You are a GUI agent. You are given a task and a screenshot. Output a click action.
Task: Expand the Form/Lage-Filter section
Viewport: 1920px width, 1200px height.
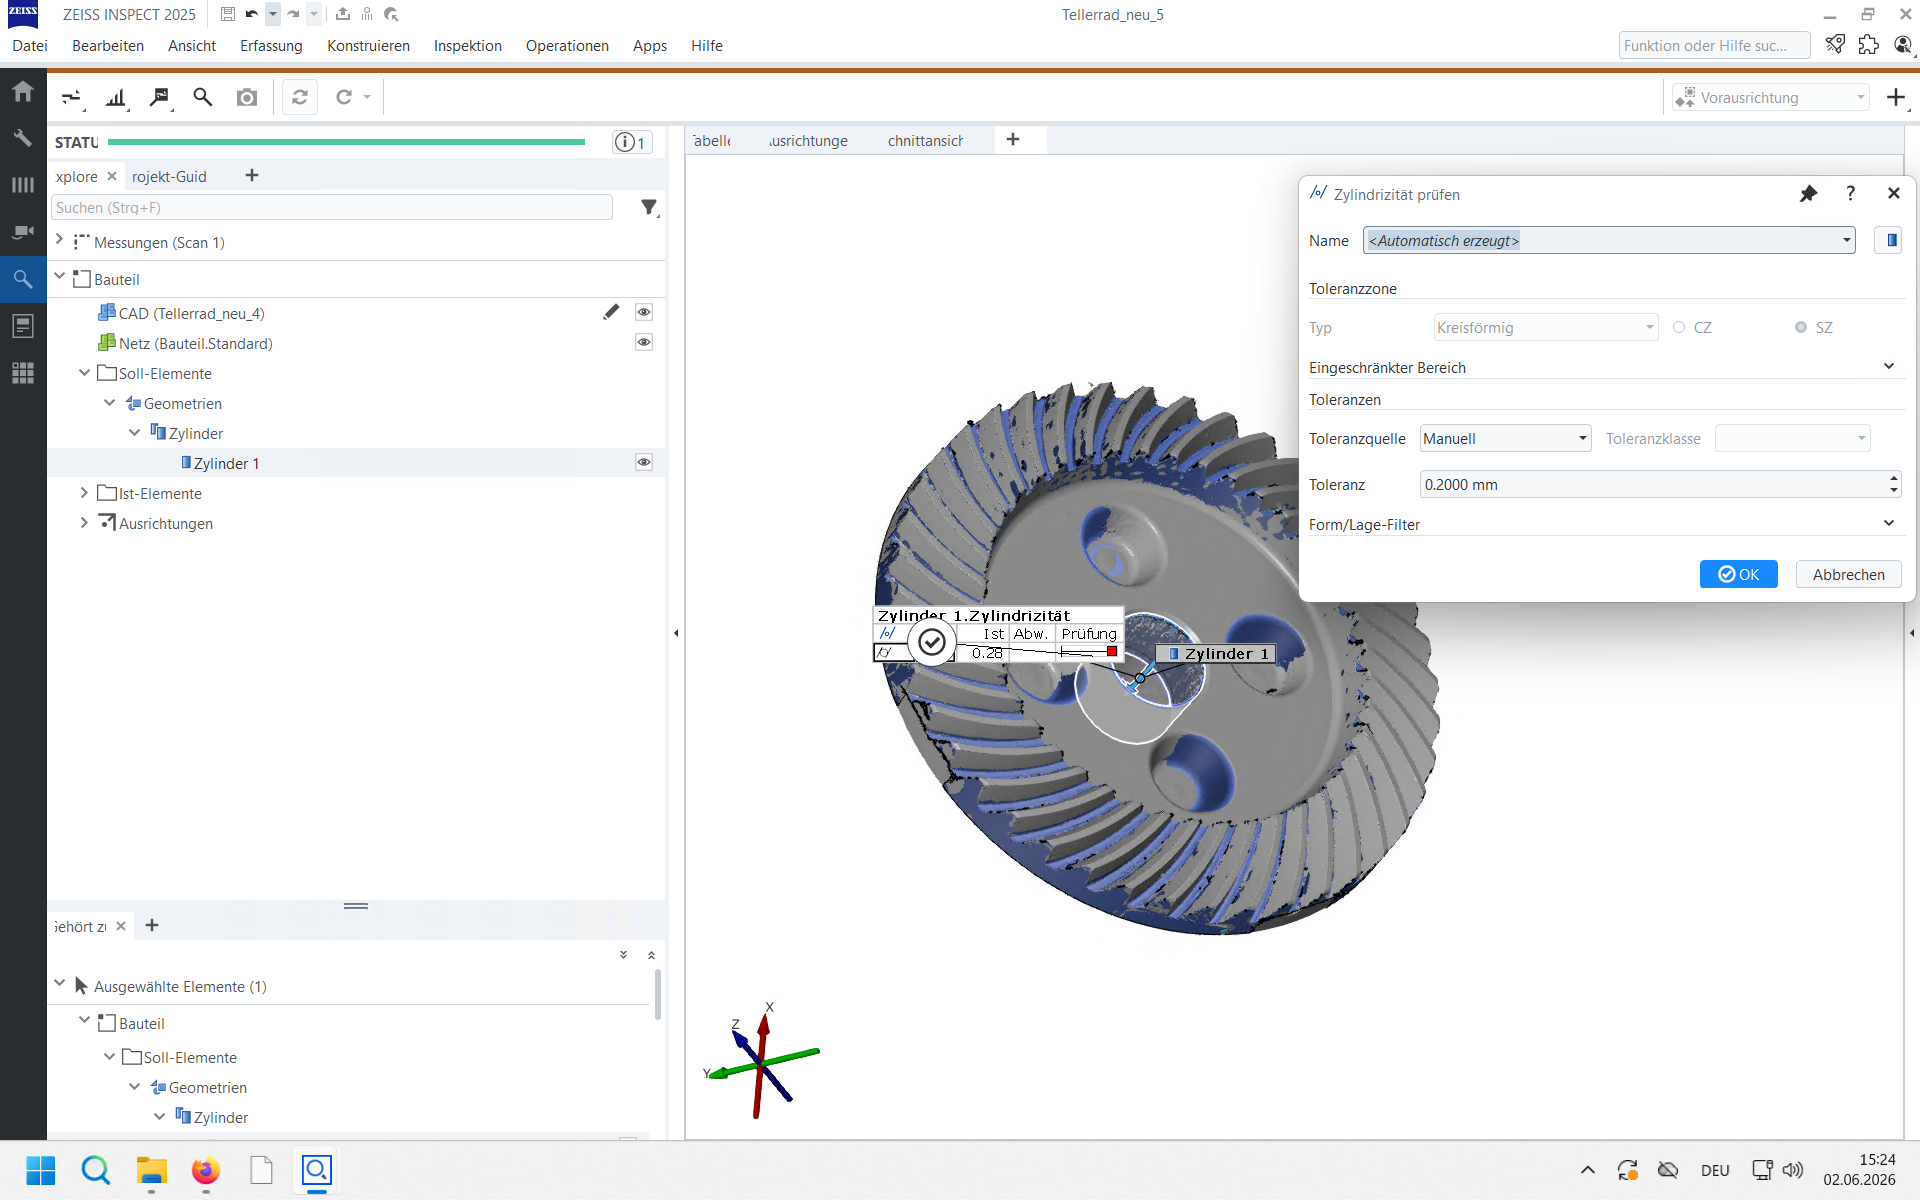coord(1889,523)
